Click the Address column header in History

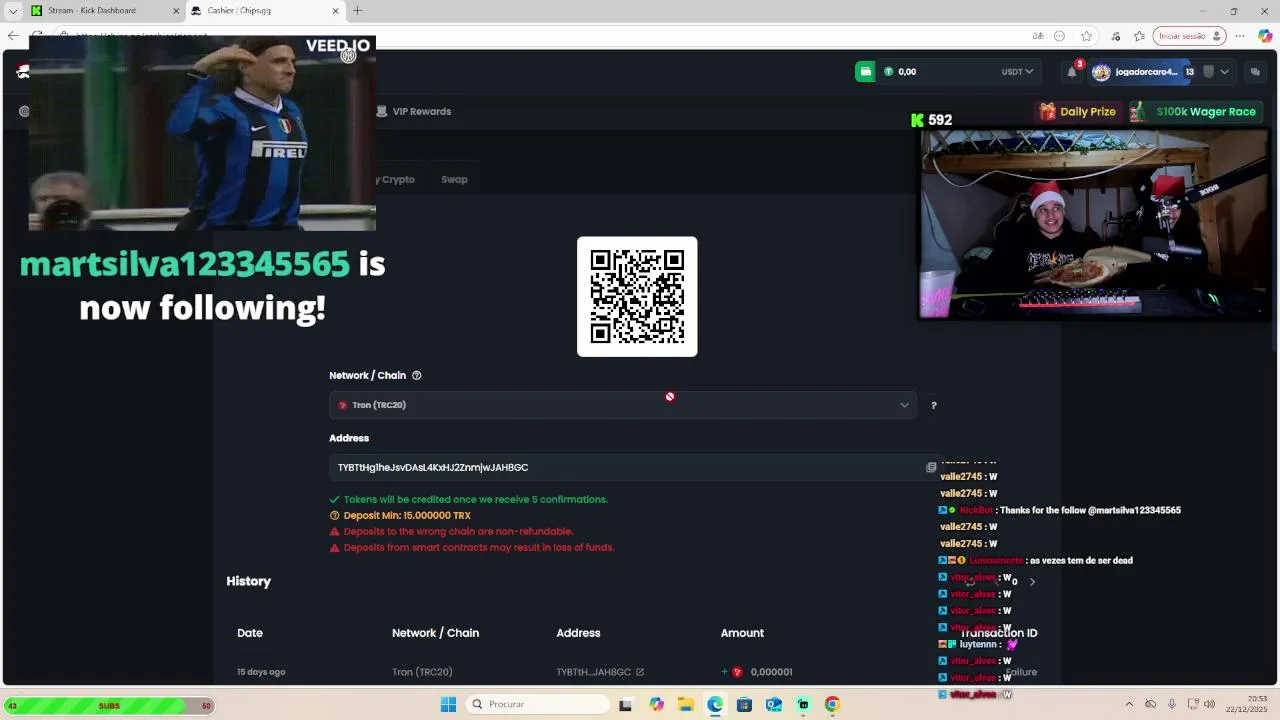point(578,633)
